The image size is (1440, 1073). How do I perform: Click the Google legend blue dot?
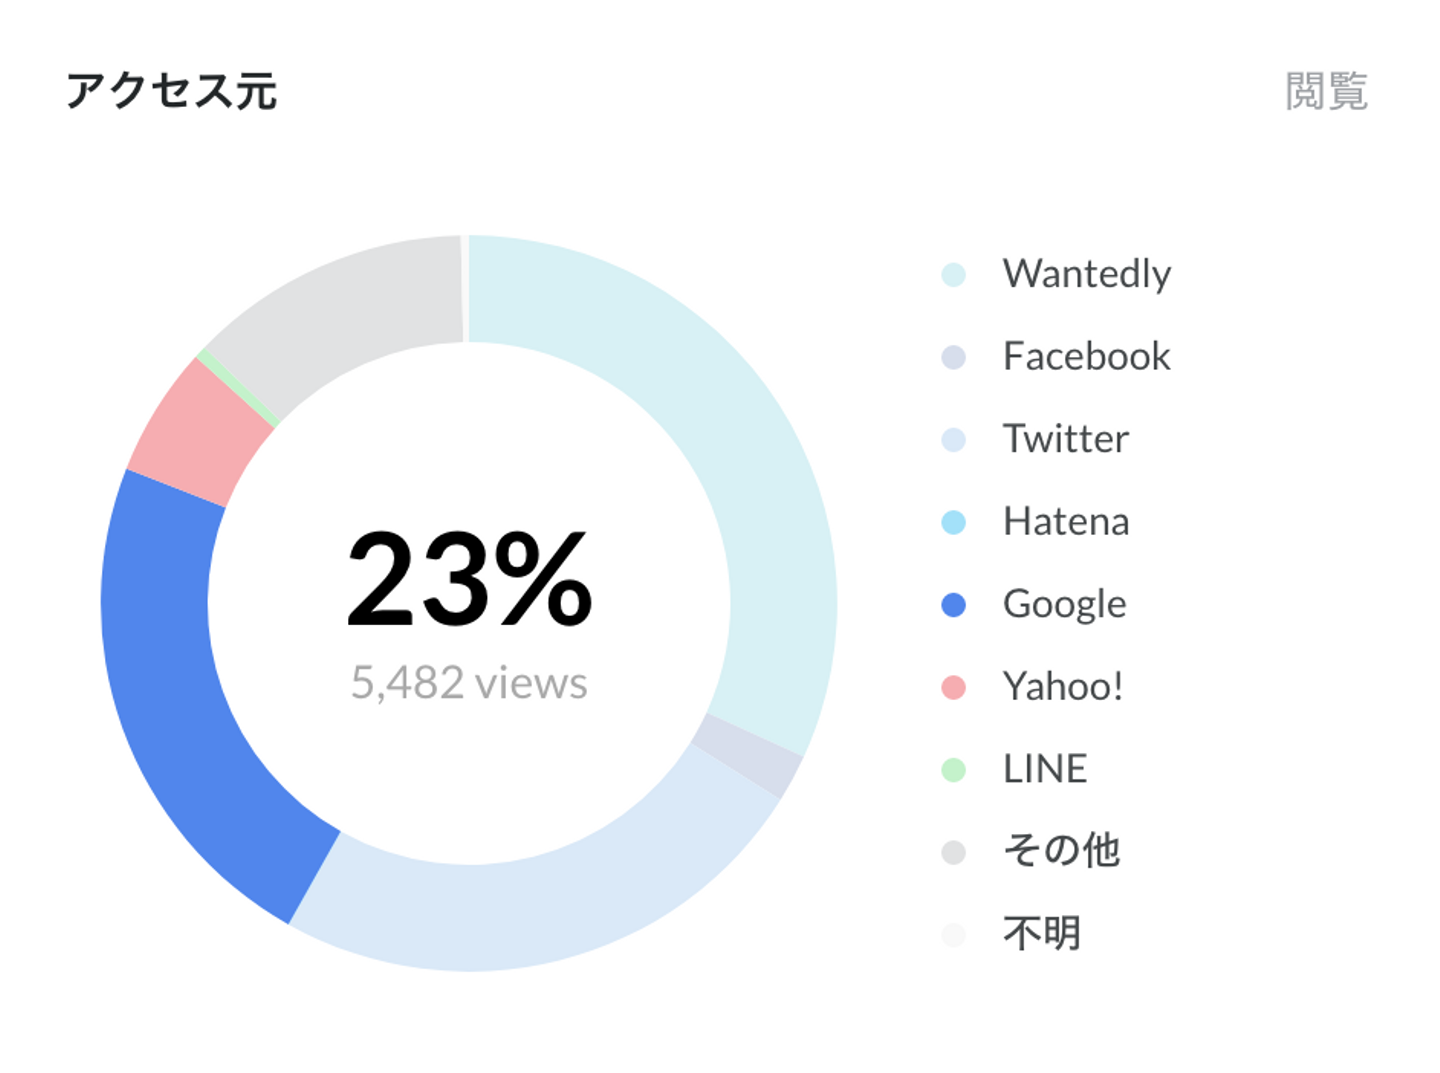953,604
